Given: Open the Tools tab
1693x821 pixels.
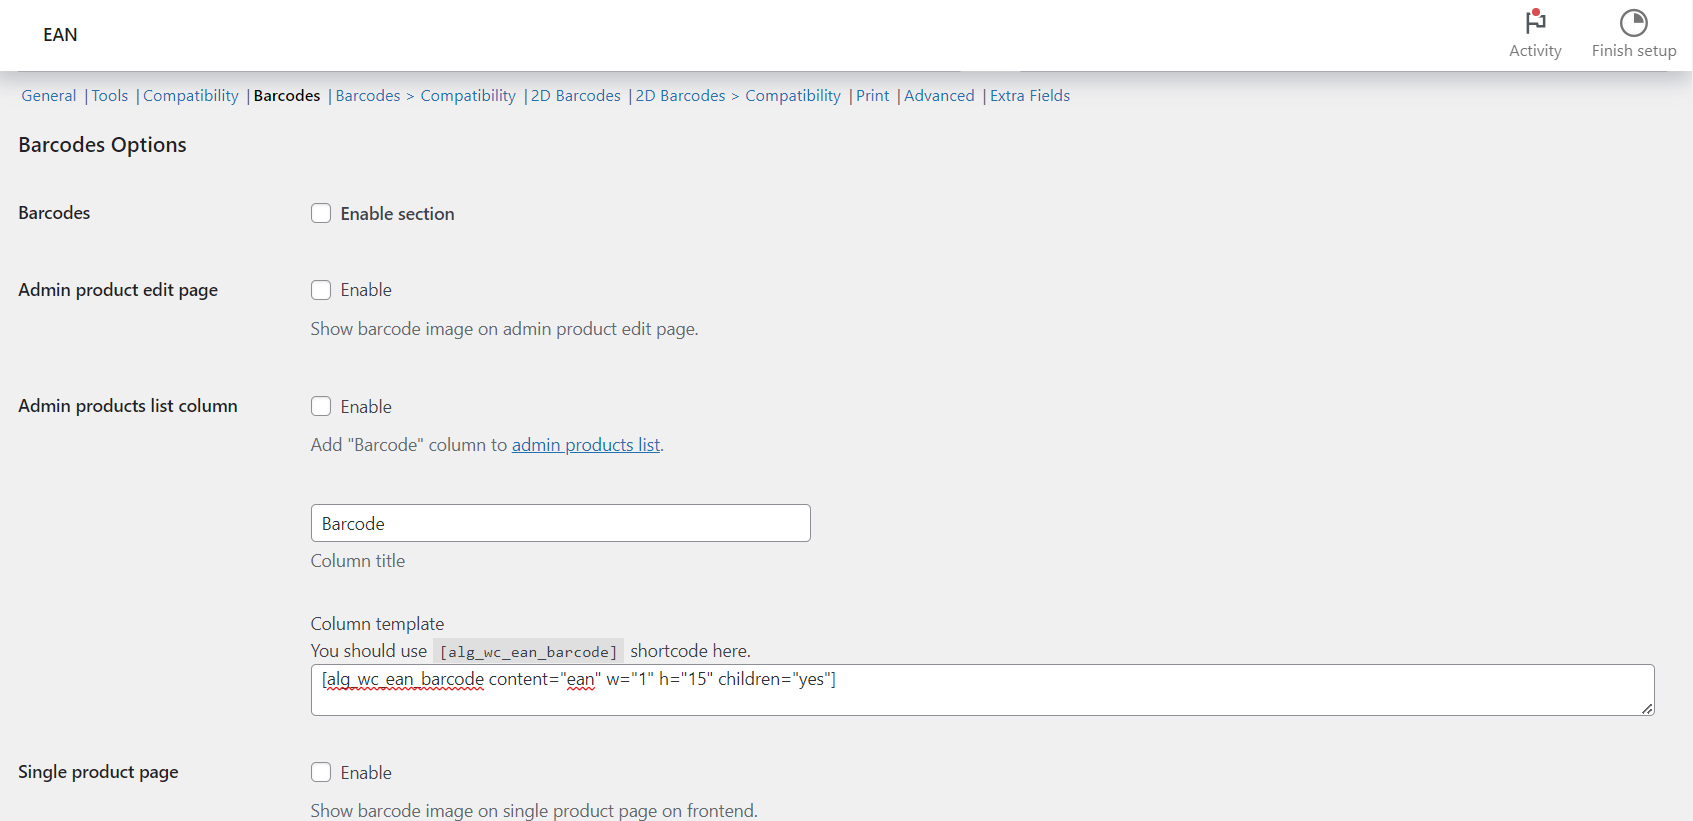Looking at the screenshot, I should pyautogui.click(x=110, y=96).
